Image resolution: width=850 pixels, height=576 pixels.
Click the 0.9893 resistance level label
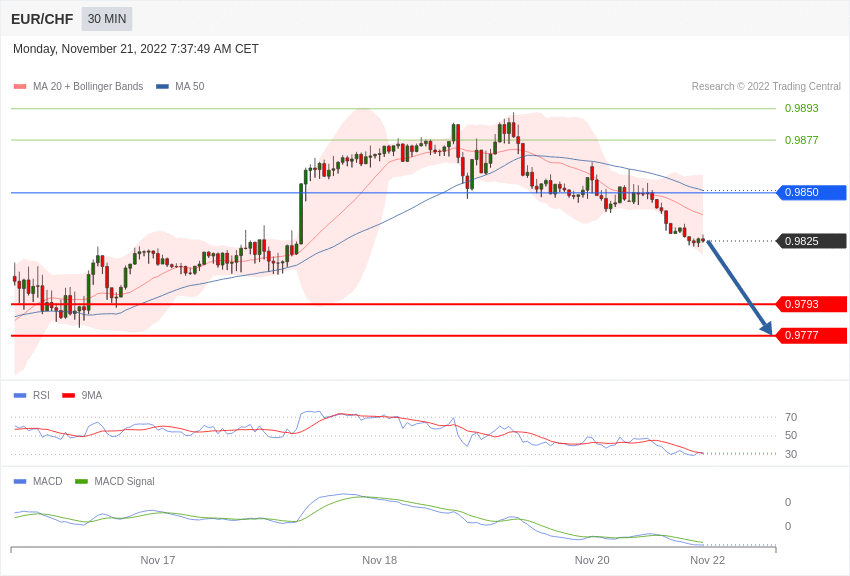(x=801, y=108)
